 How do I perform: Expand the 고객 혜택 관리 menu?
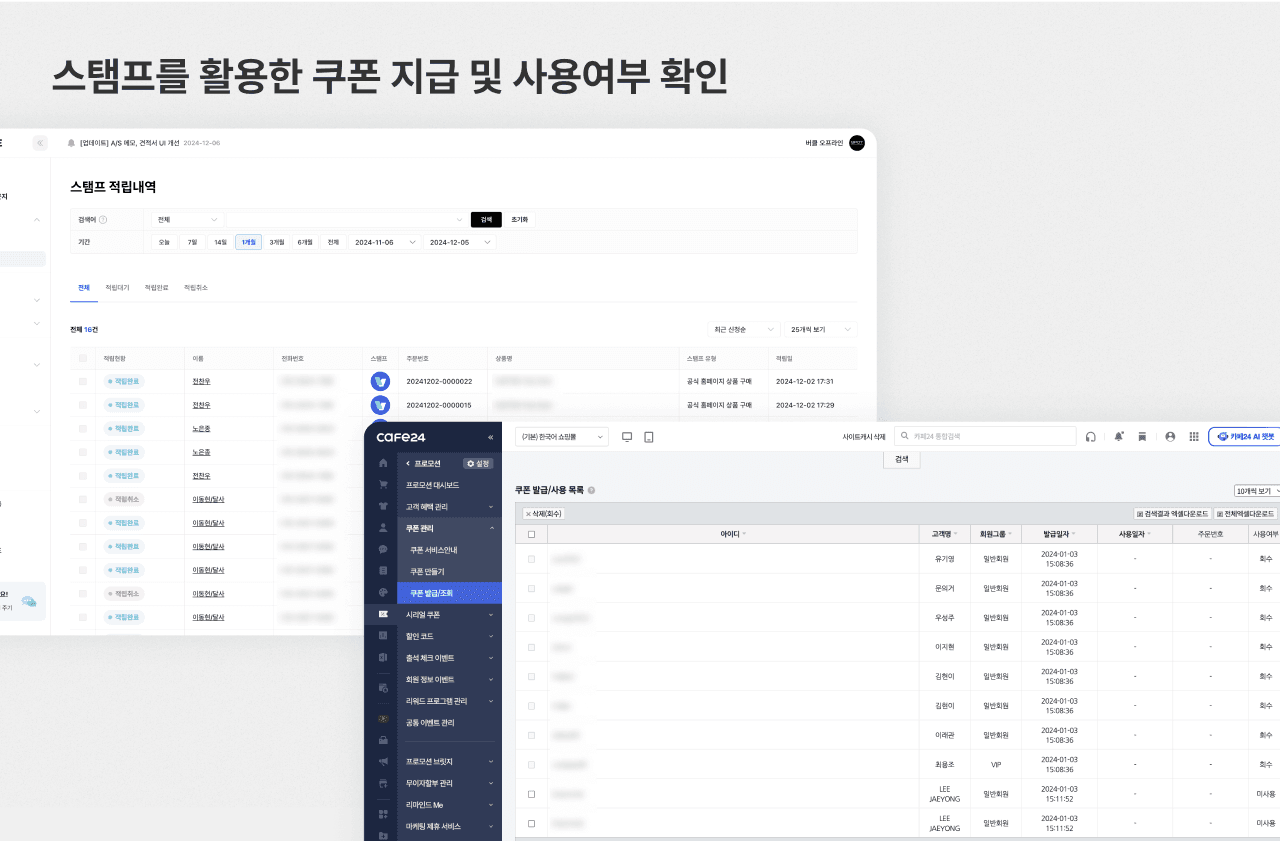(x=449, y=507)
